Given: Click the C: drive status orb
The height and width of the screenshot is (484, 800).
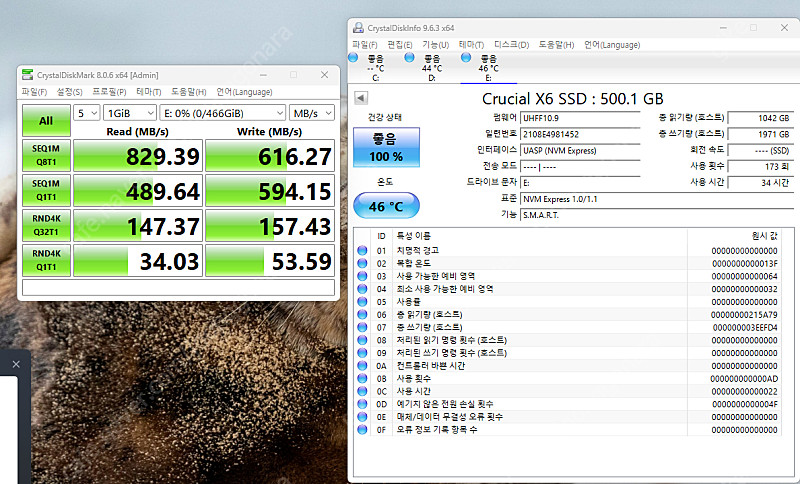Looking at the screenshot, I should click(353, 58).
